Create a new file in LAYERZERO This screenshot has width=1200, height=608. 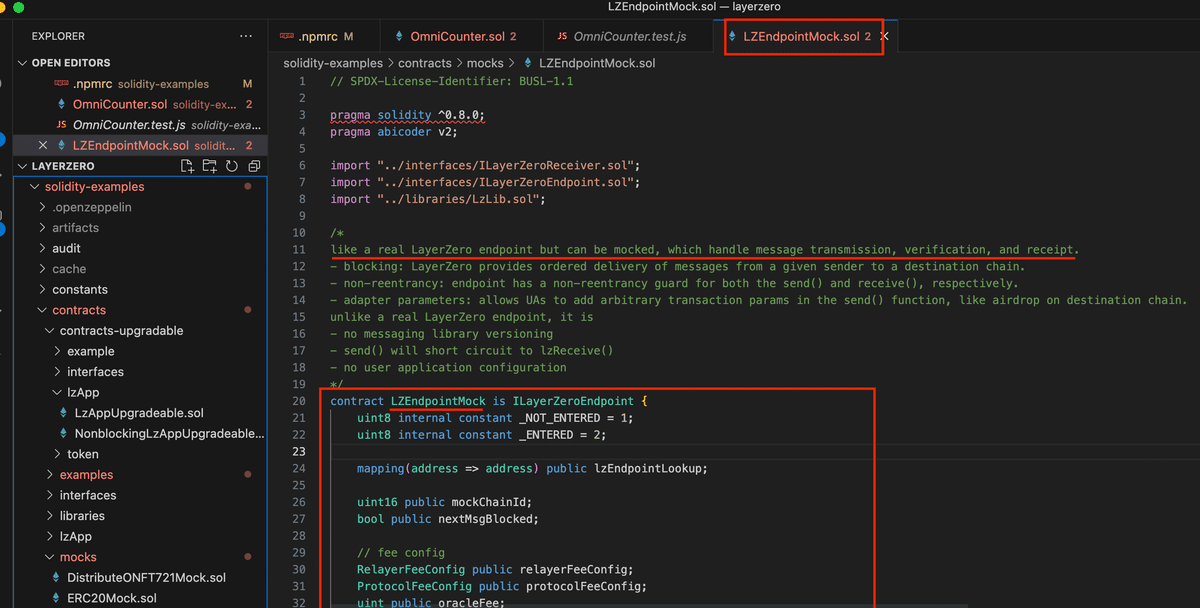click(x=187, y=166)
